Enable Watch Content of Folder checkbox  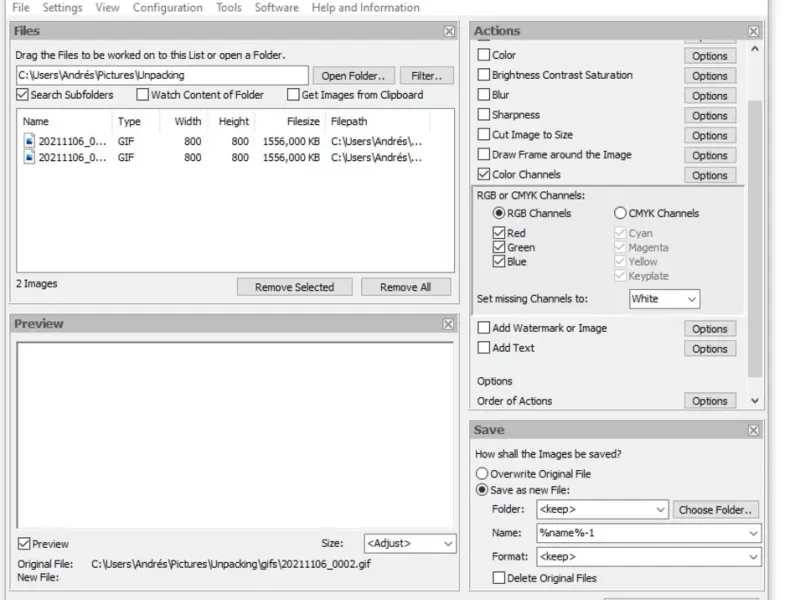click(x=143, y=95)
